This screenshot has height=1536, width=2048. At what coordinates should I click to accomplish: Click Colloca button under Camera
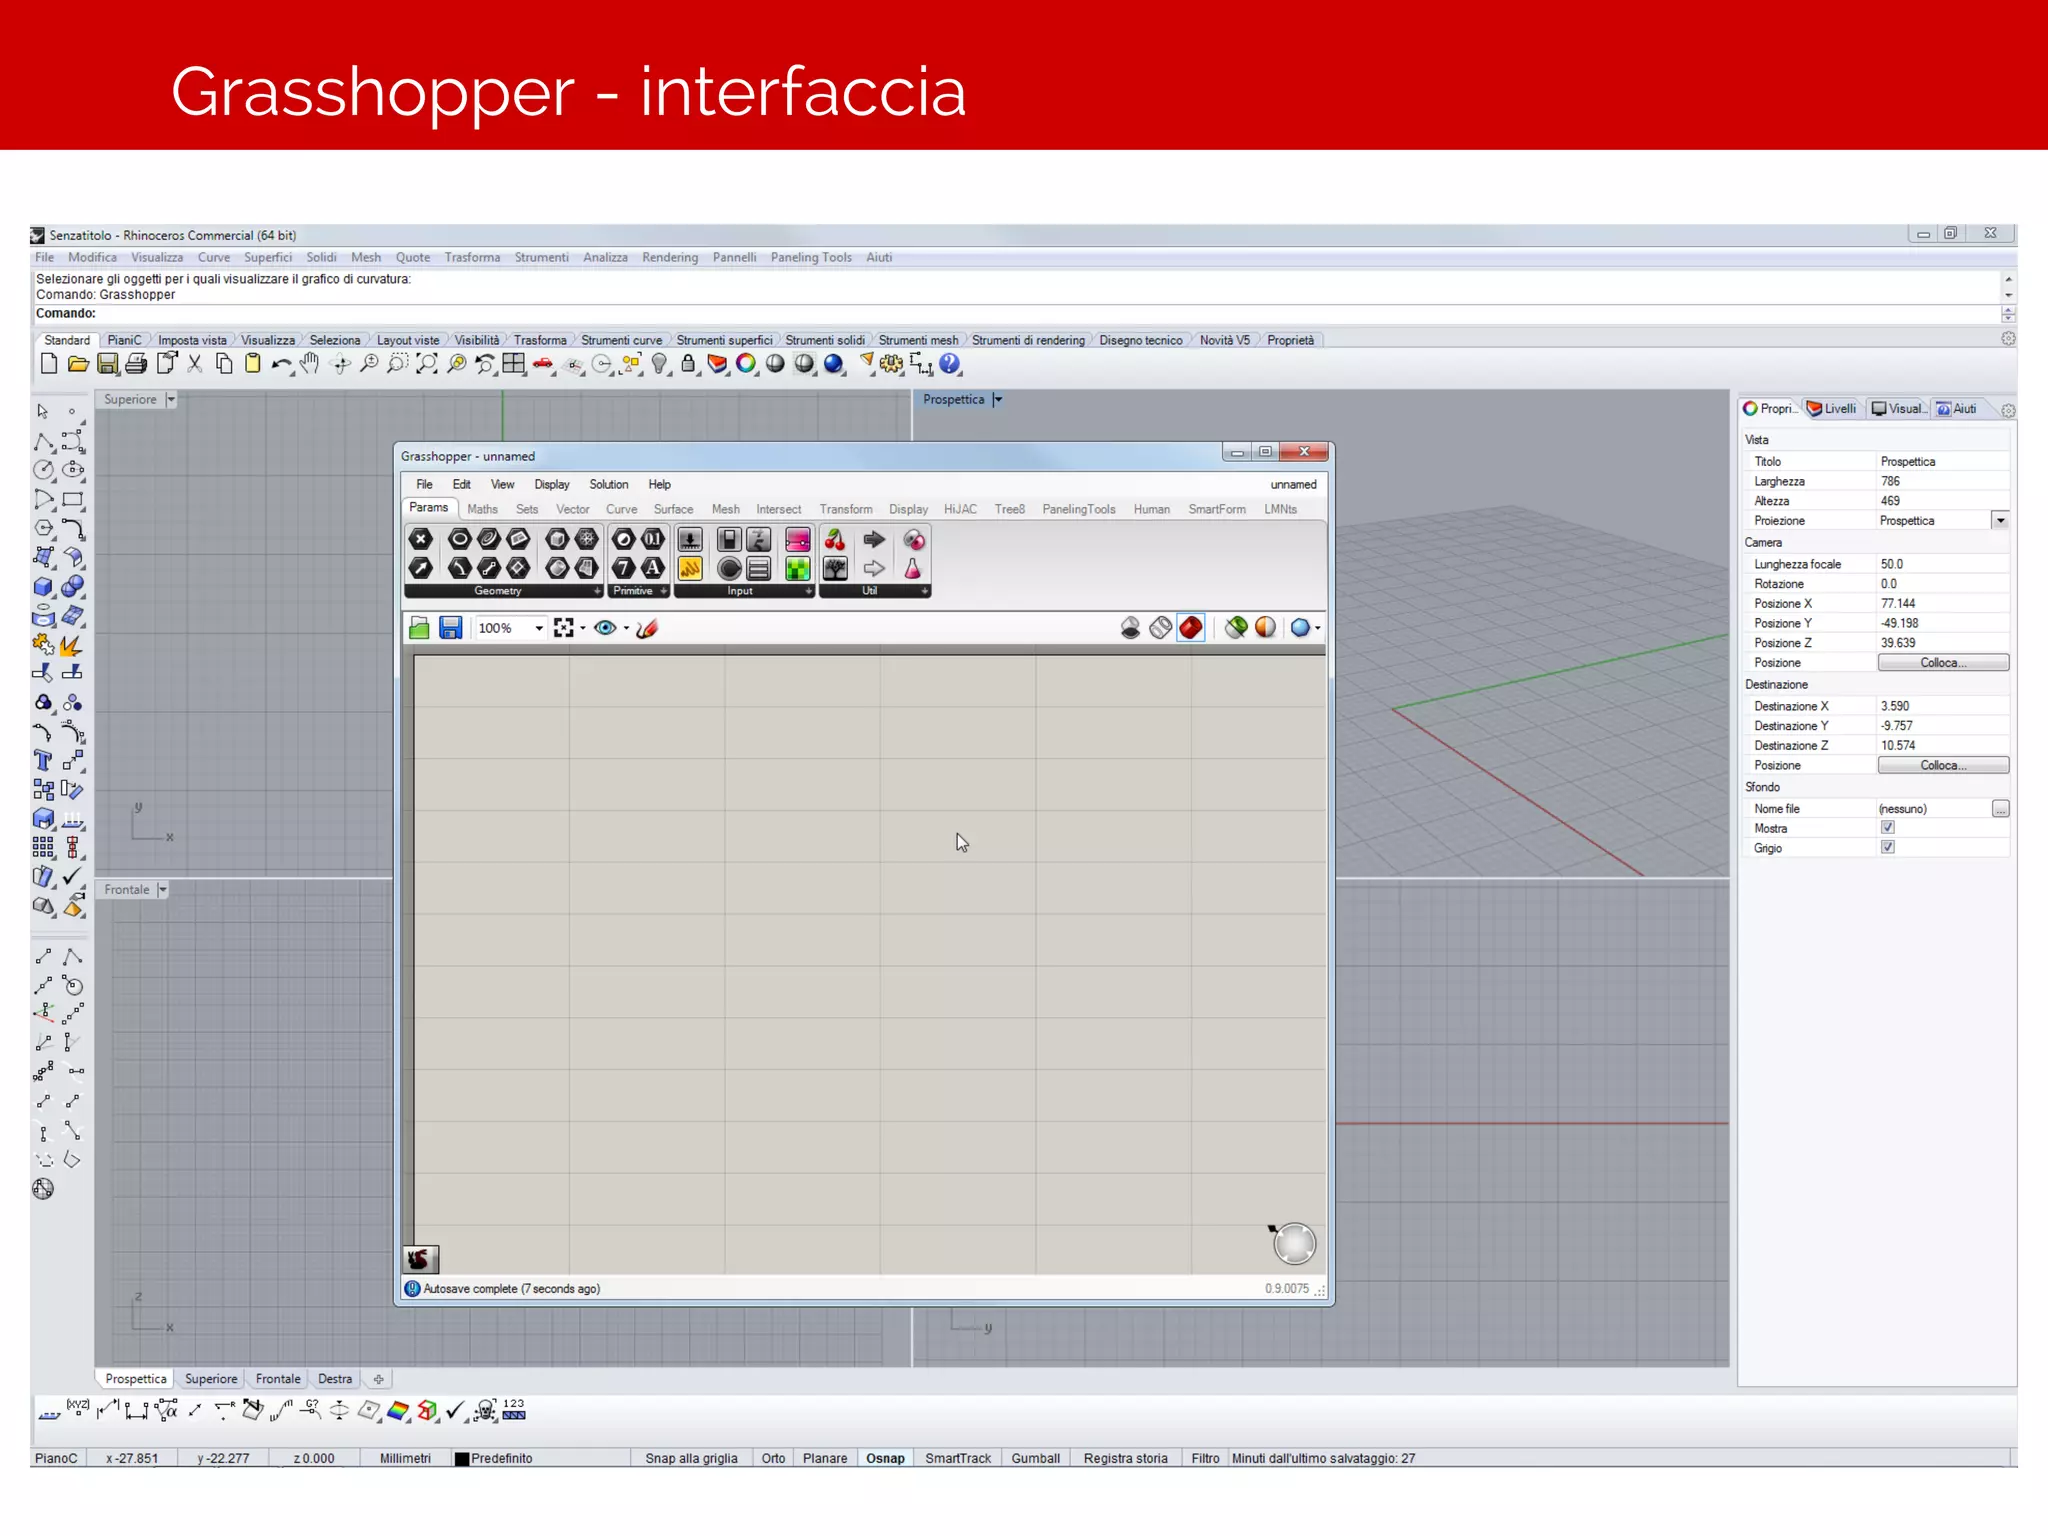(x=1943, y=663)
